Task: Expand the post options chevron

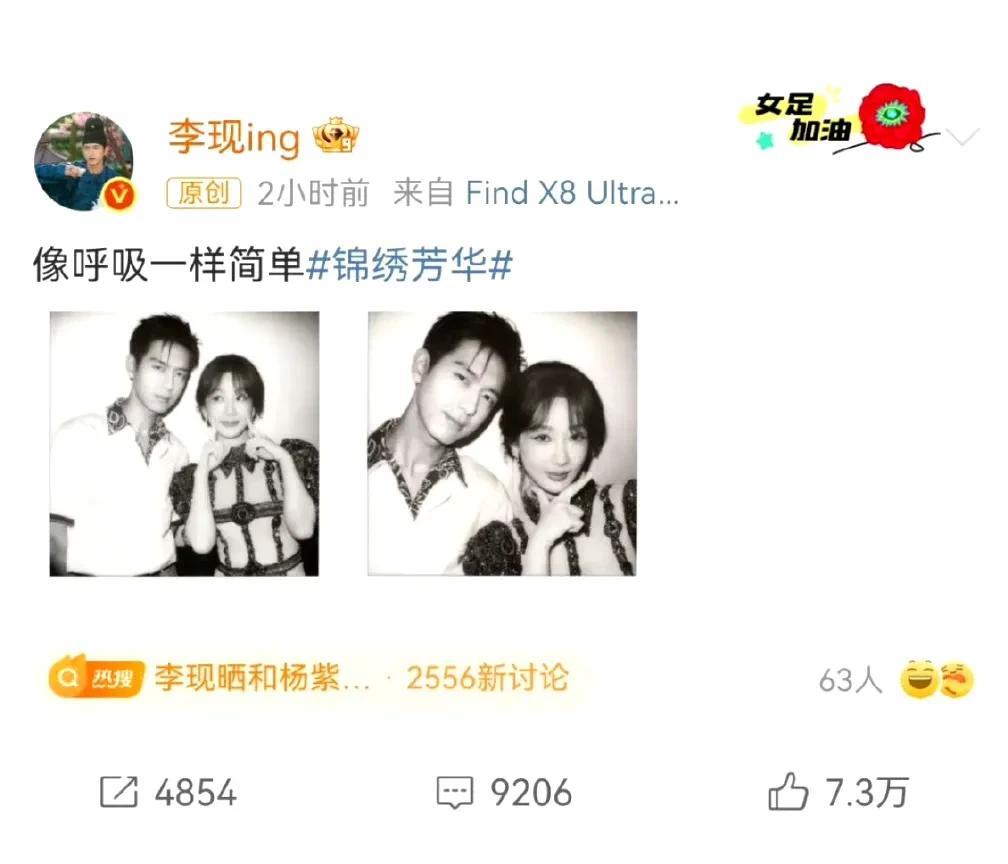Action: [x=964, y=136]
